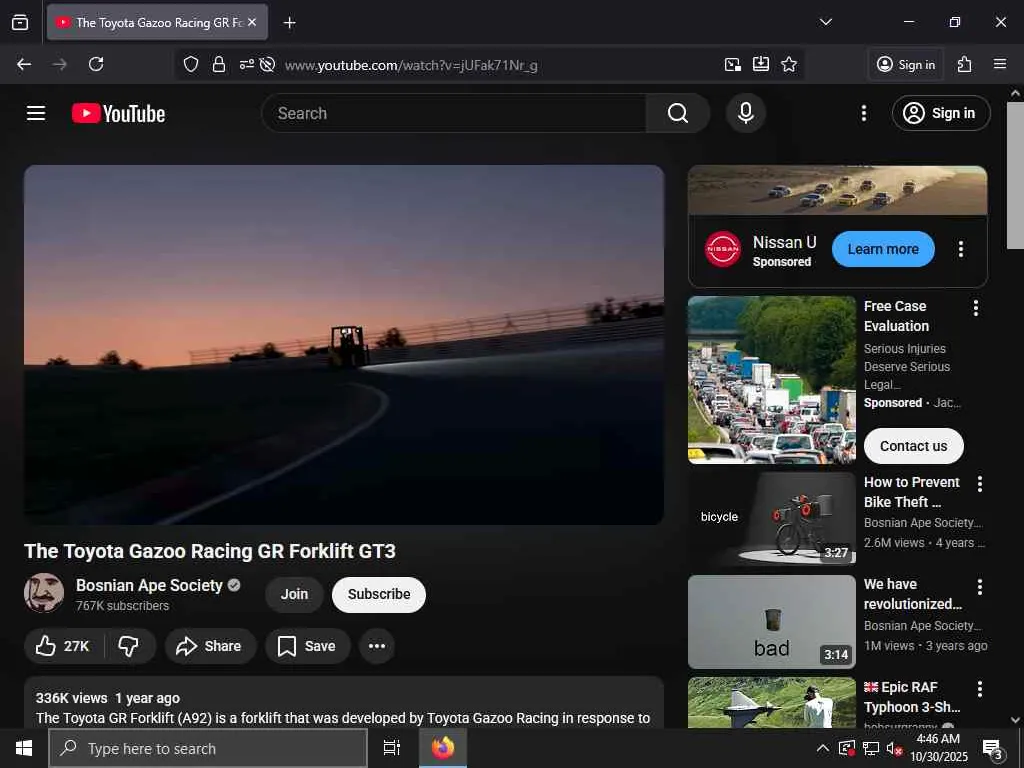Screen dimensions: 1024x768
Task: Bookmark this page with star icon
Action: 789,64
